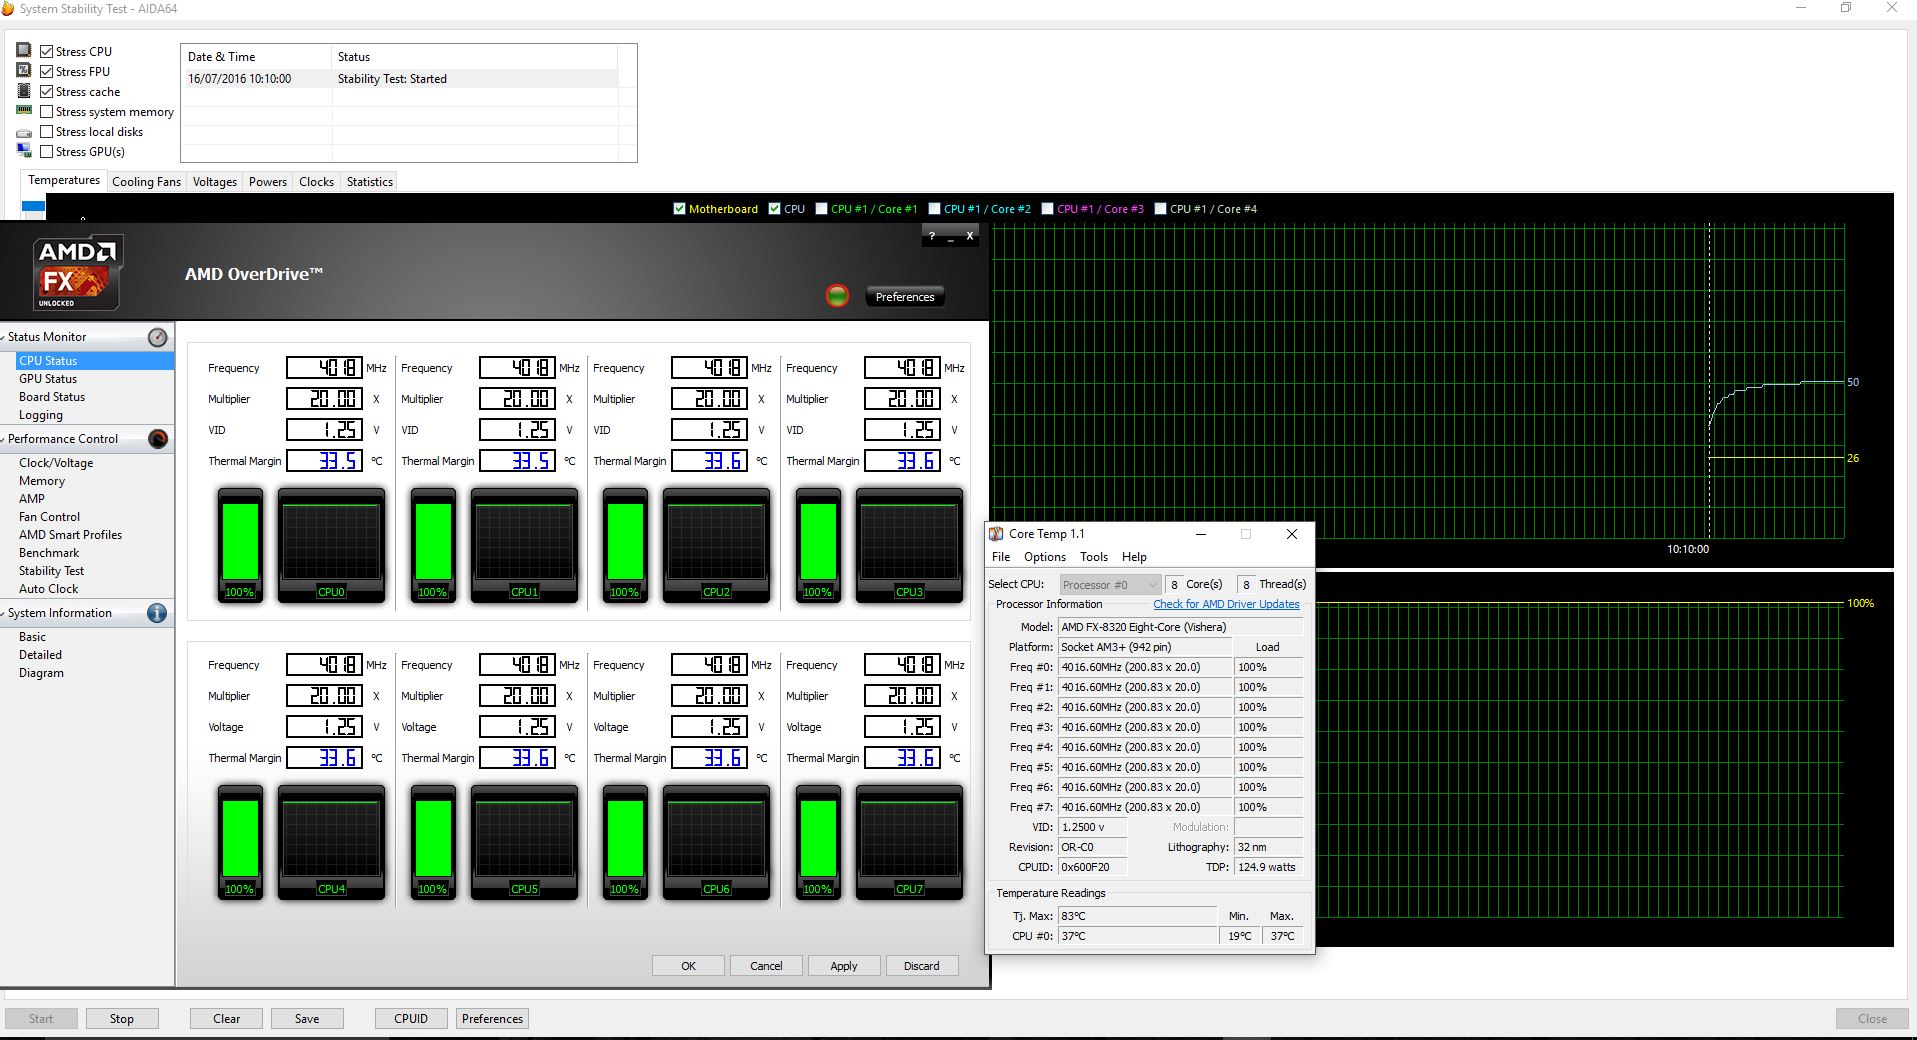Viewport: 1917px width, 1040px height.
Task: Click the Stress CPU processor icon
Action: [x=24, y=49]
